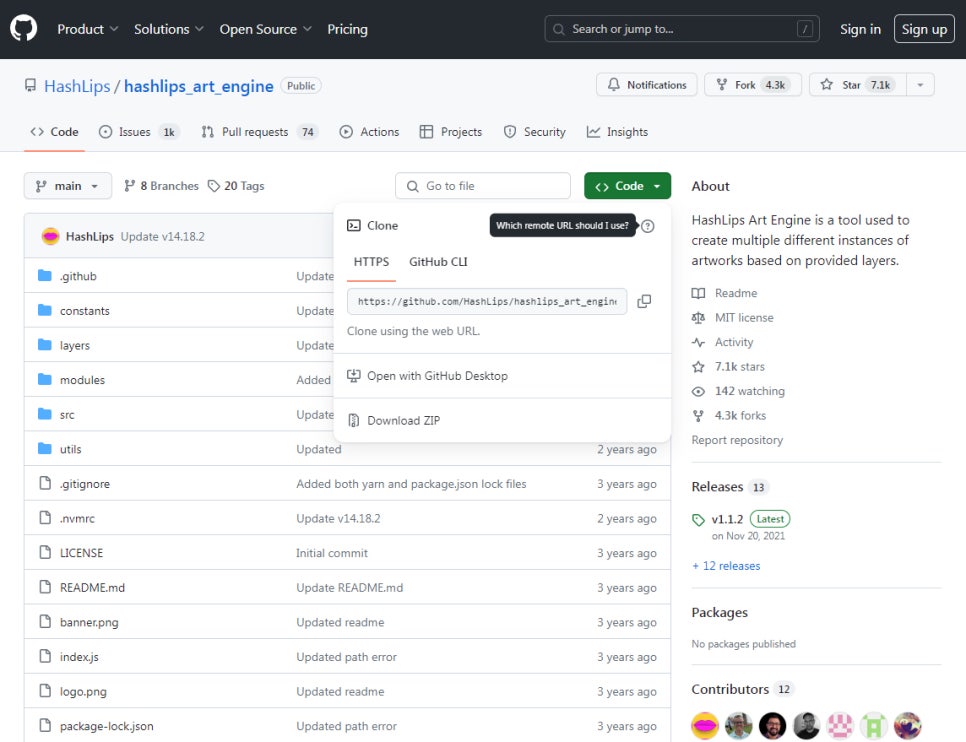Open the main branch selector dropdown
The image size is (966, 742).
(x=68, y=186)
